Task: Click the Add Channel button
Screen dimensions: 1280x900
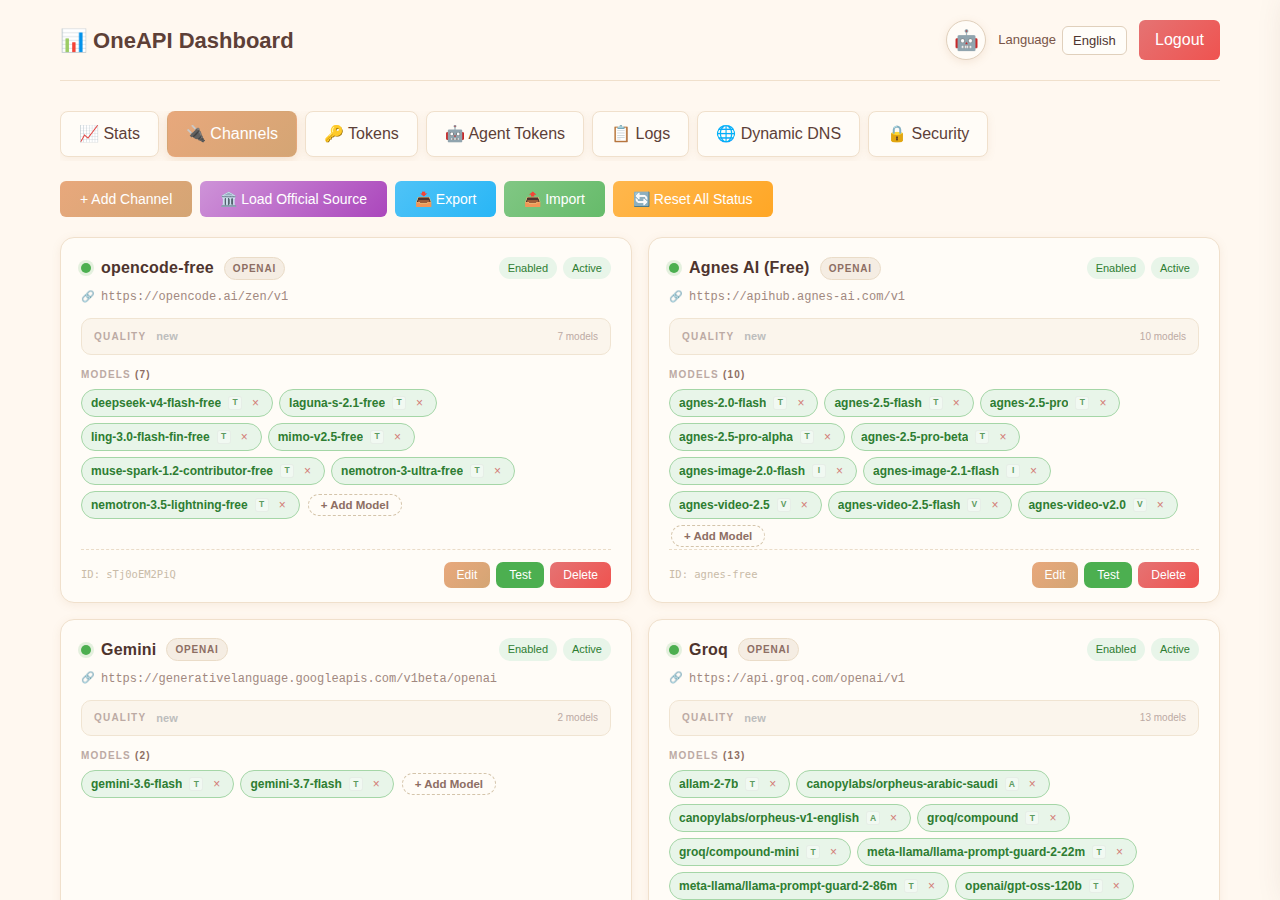Action: click(x=126, y=199)
